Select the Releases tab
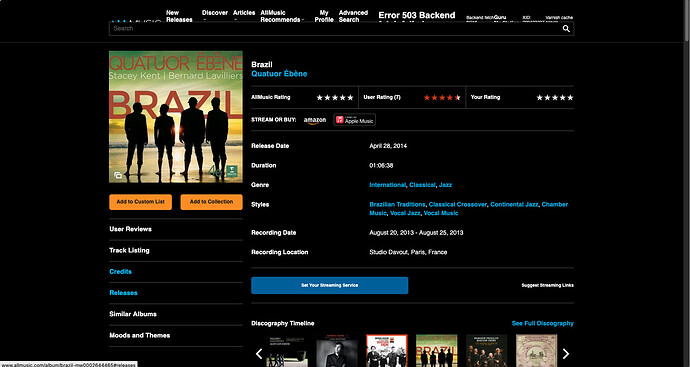 click(x=123, y=293)
